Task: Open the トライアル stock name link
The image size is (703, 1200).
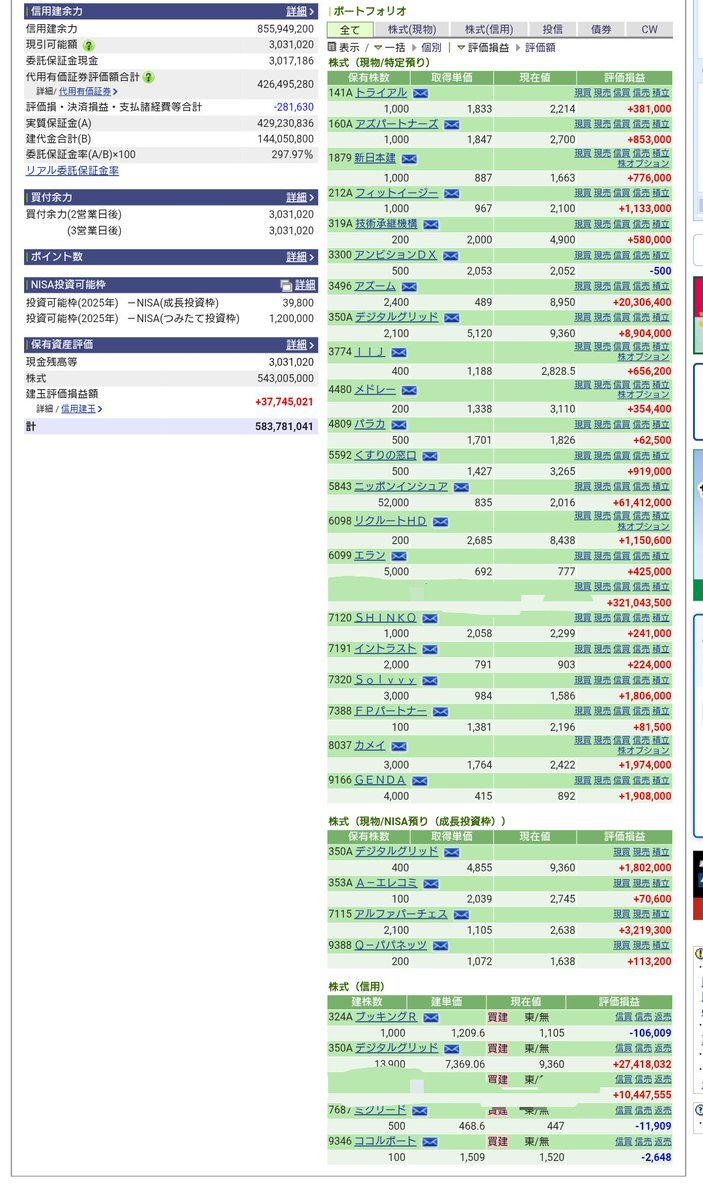Action: click(x=381, y=93)
